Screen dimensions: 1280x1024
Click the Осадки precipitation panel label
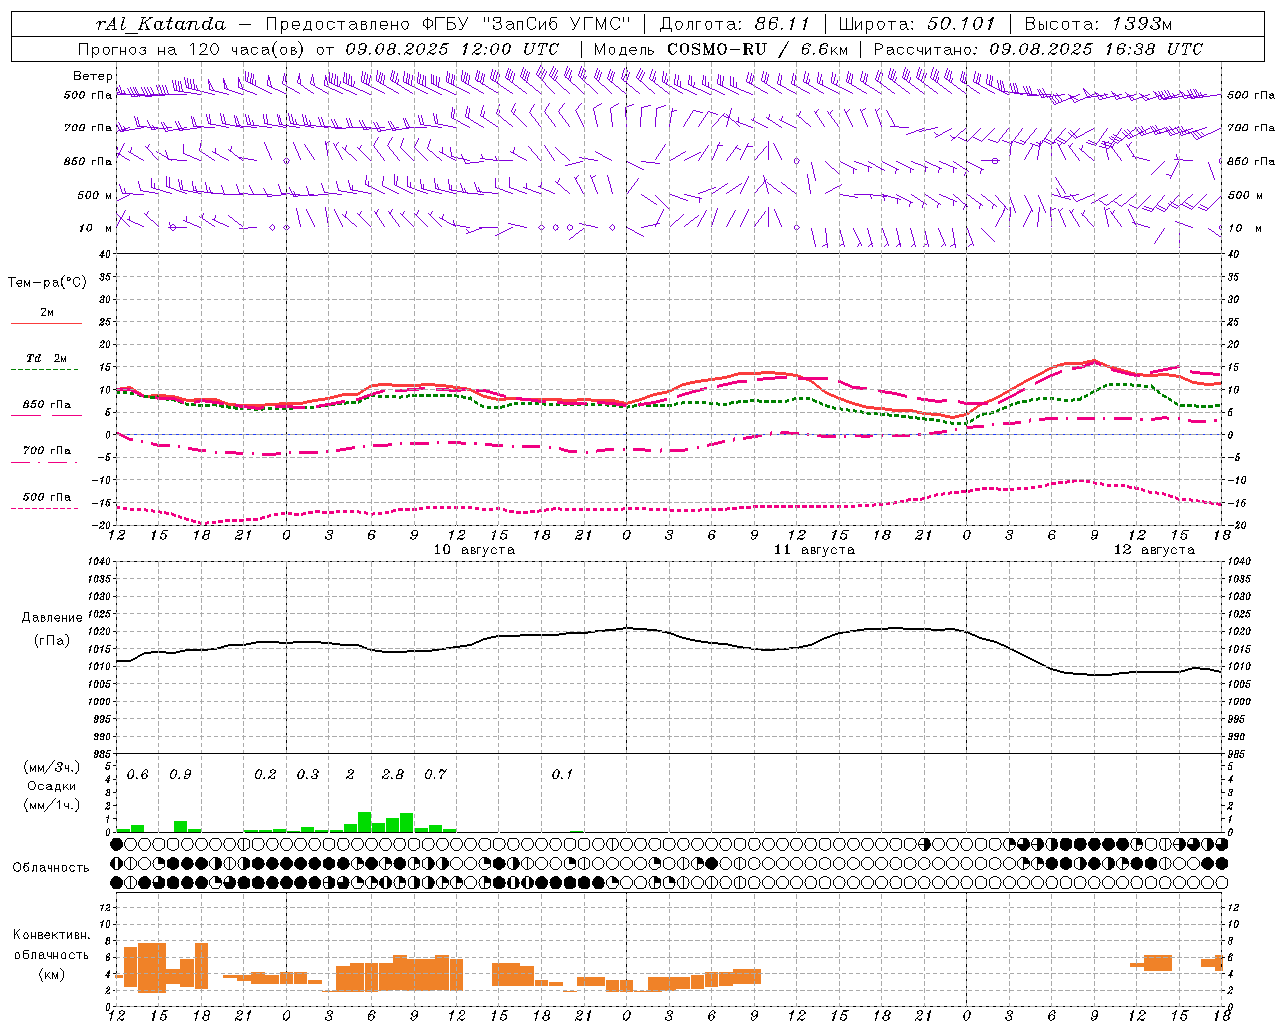[x=52, y=786]
